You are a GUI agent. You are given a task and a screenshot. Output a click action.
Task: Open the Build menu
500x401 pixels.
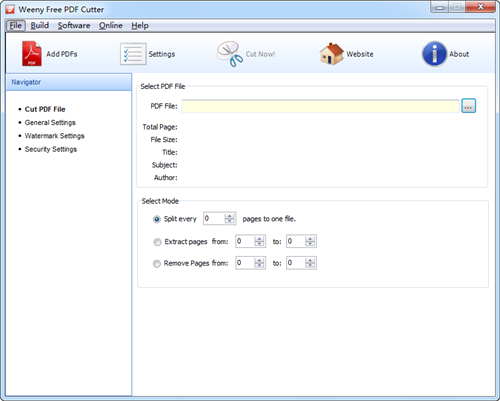pyautogui.click(x=40, y=26)
